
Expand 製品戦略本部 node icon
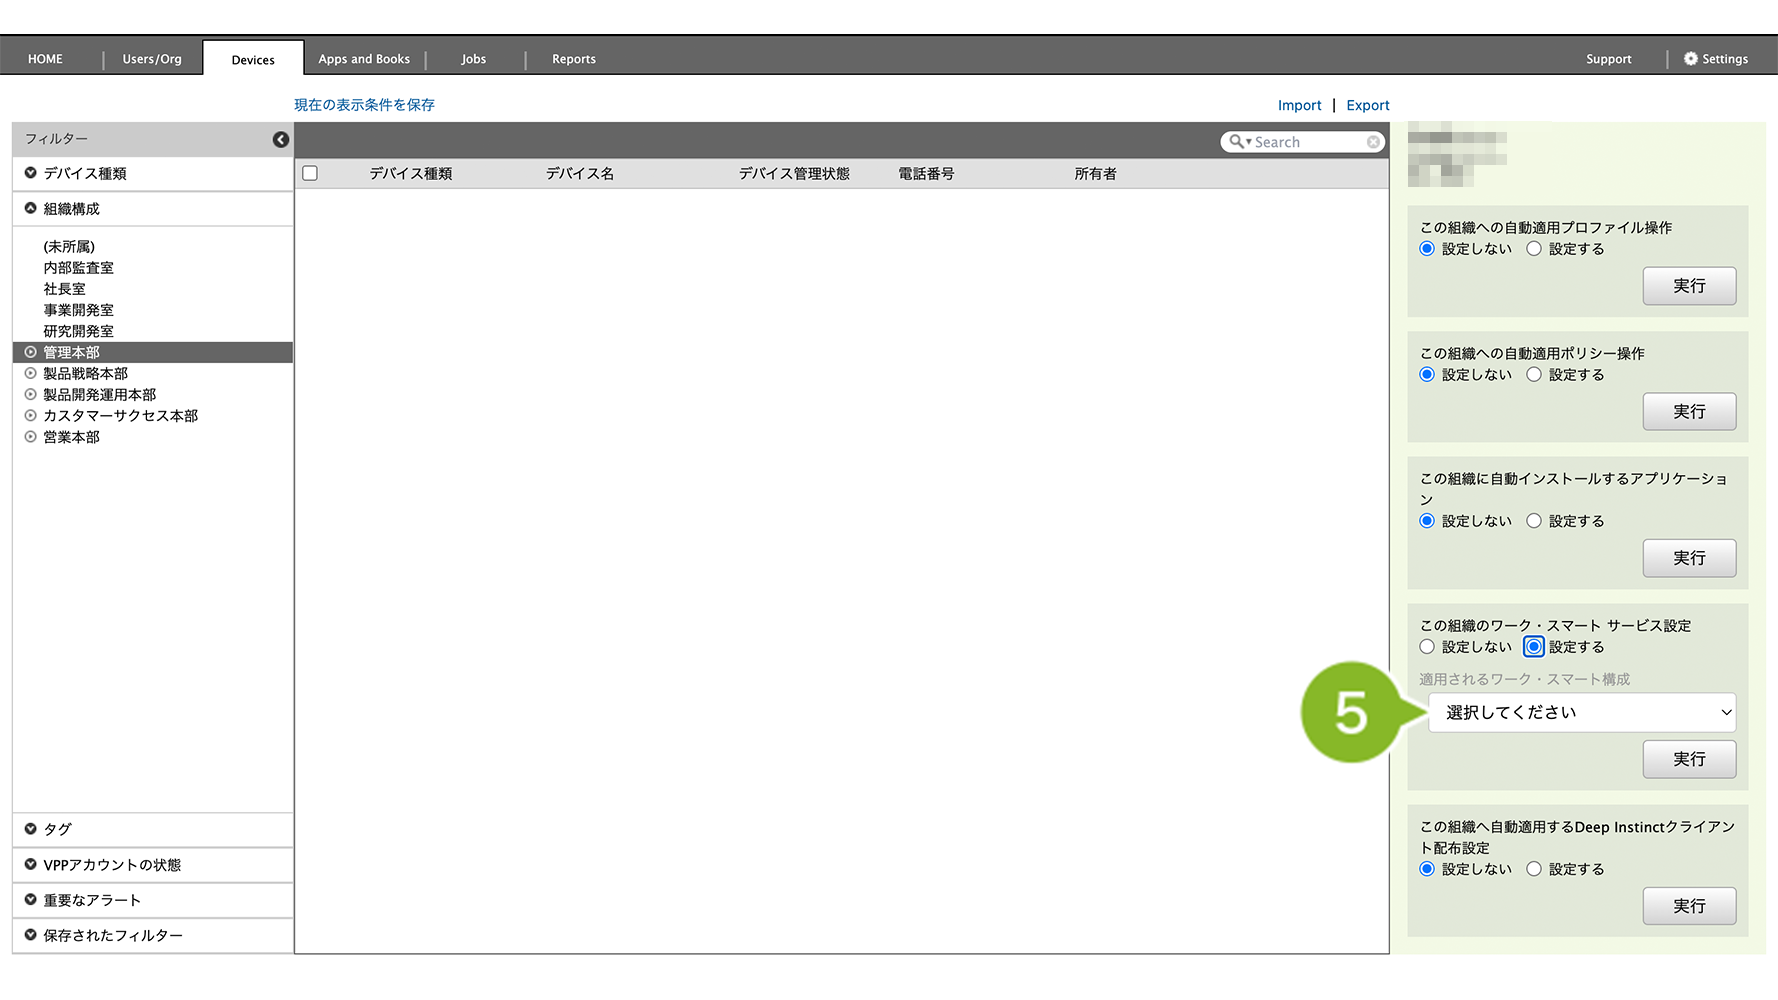coord(31,373)
